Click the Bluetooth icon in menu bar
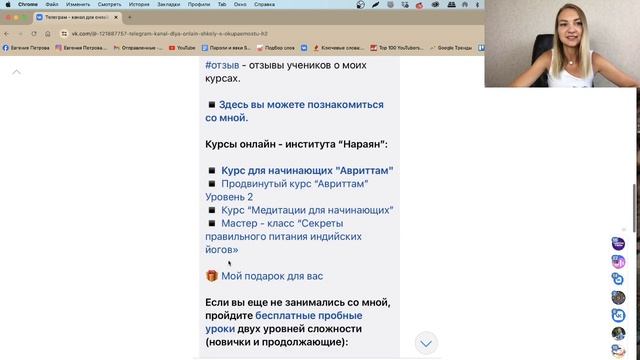Viewport: 640px width, 360px height. coord(477,4)
